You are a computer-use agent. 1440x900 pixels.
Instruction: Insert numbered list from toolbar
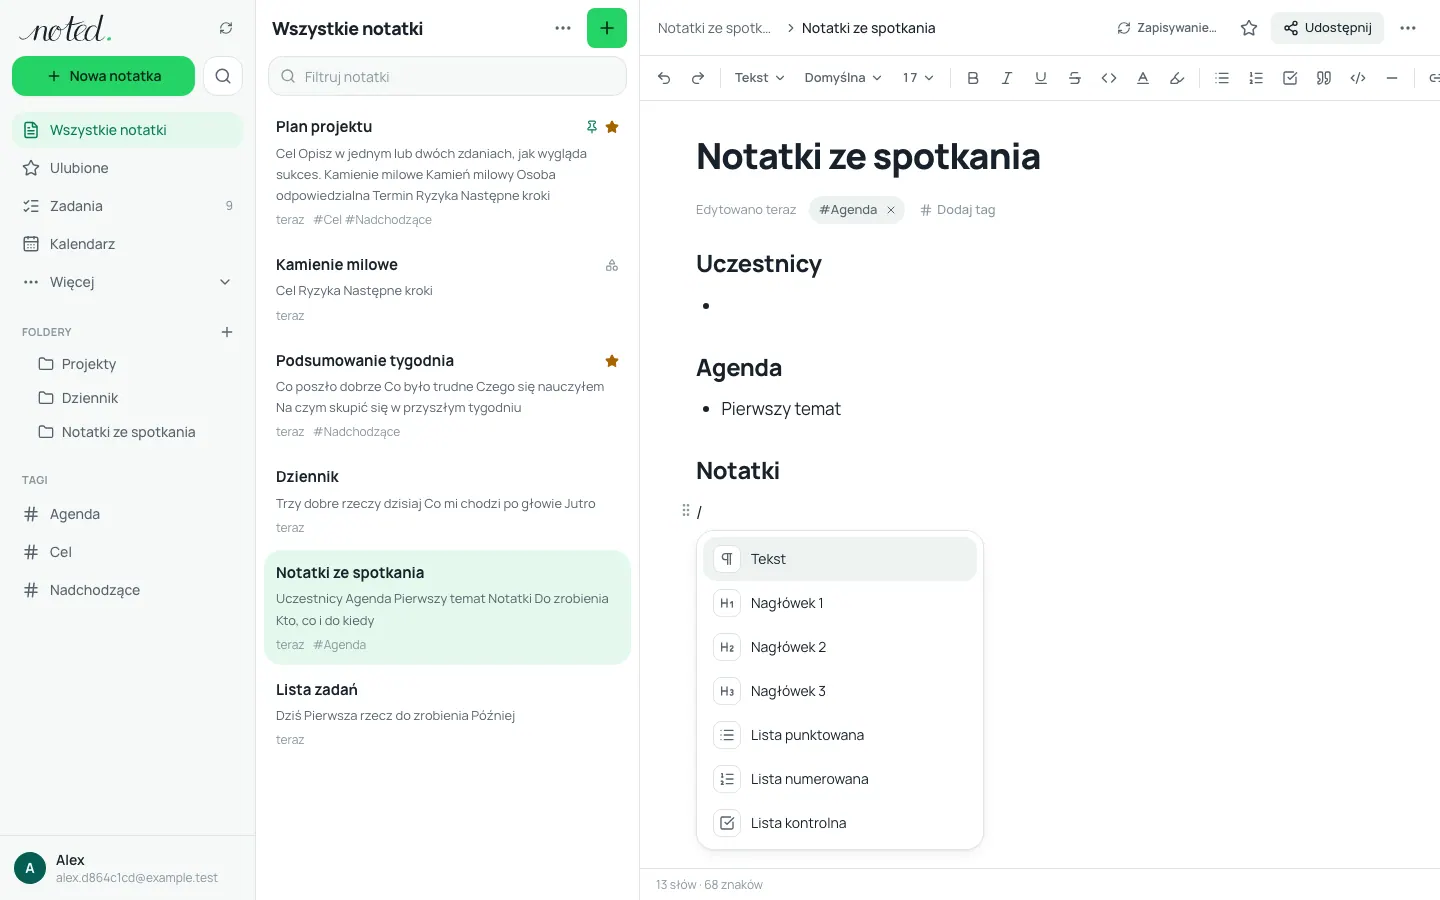[x=1256, y=78]
